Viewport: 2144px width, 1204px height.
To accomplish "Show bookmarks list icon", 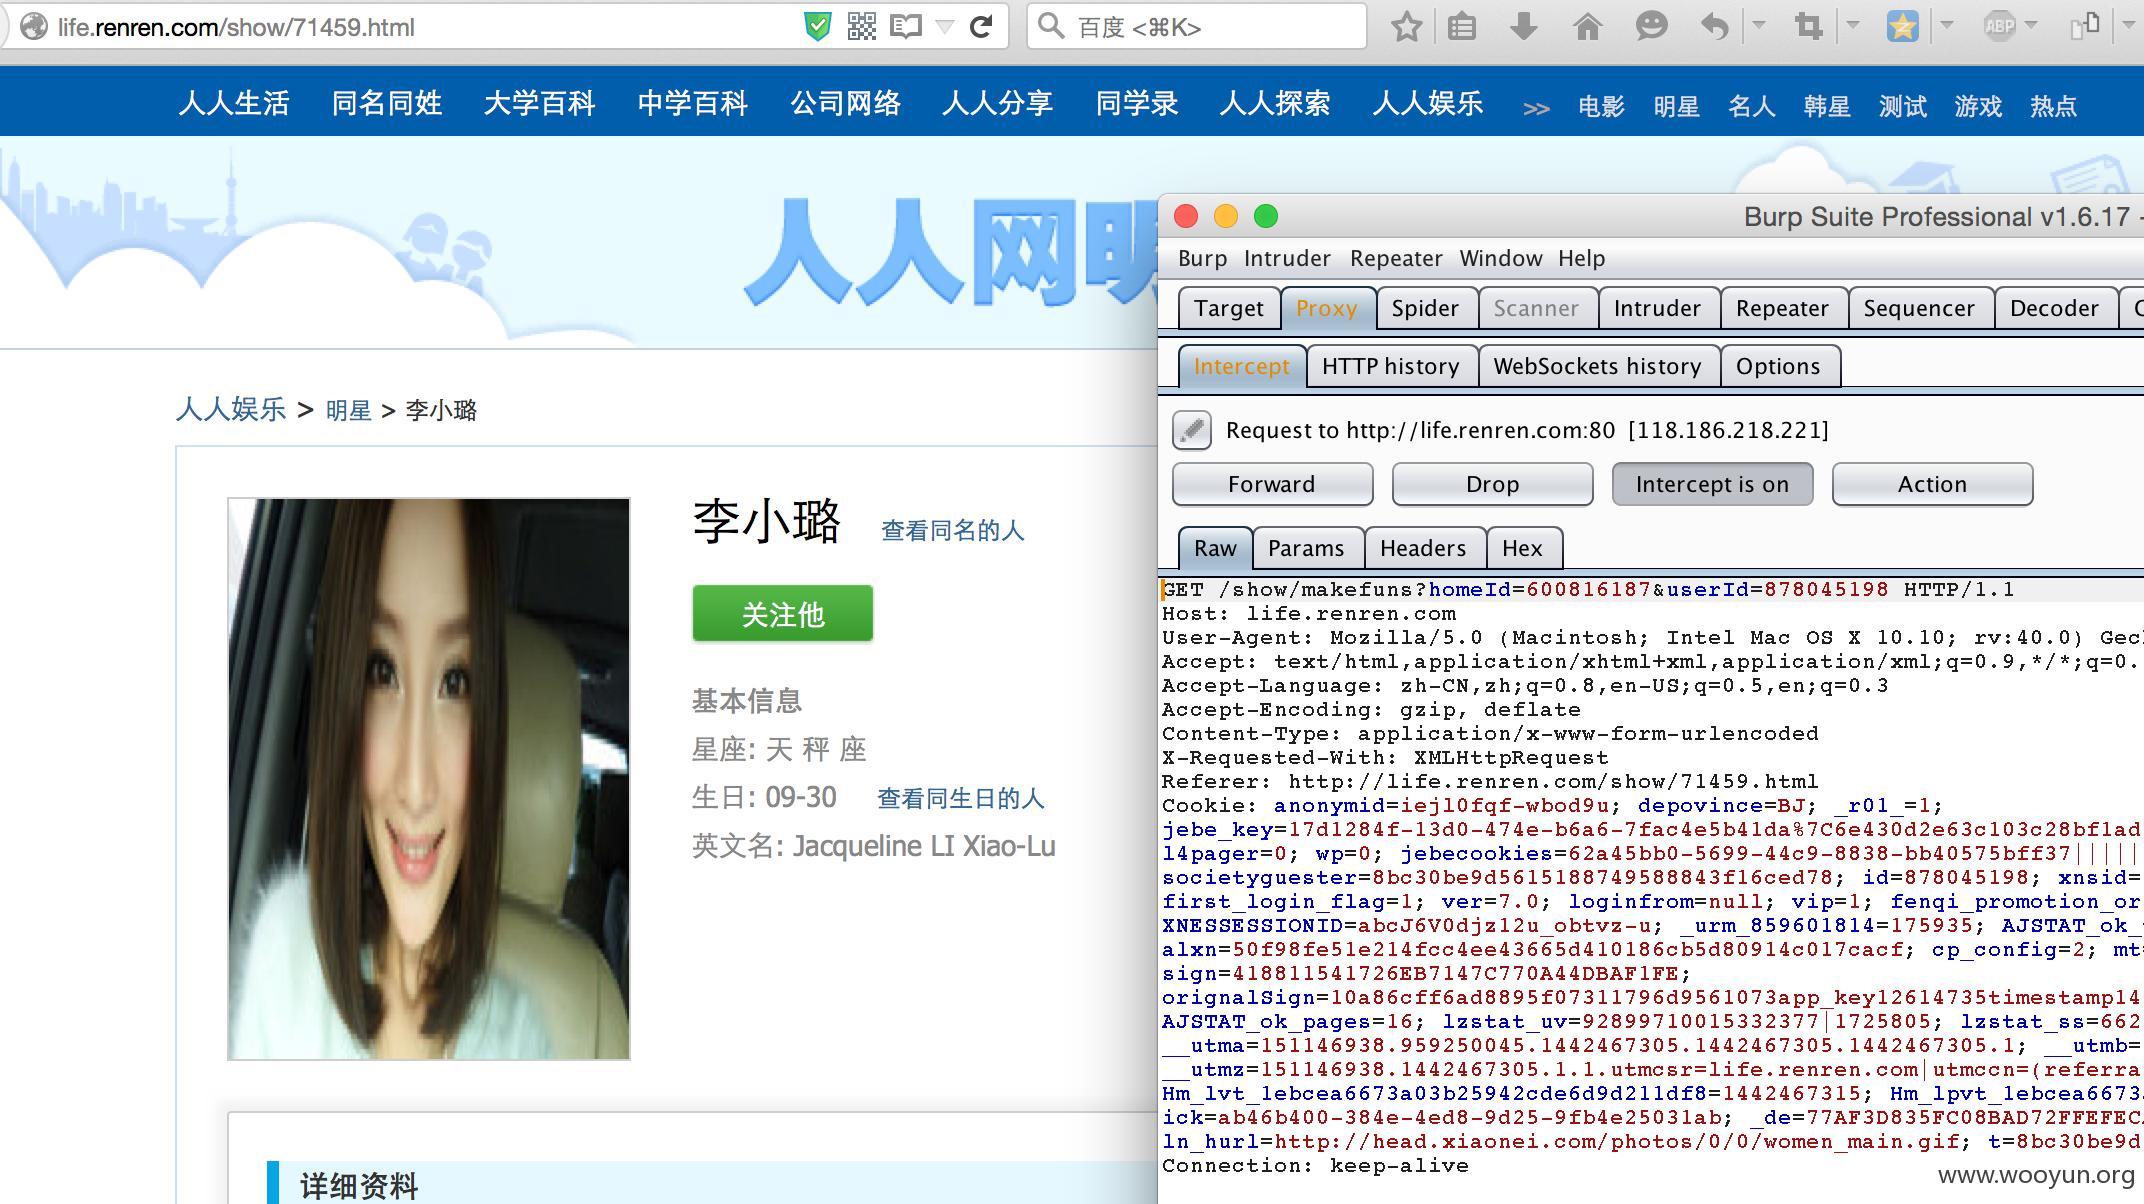I will tap(1462, 27).
